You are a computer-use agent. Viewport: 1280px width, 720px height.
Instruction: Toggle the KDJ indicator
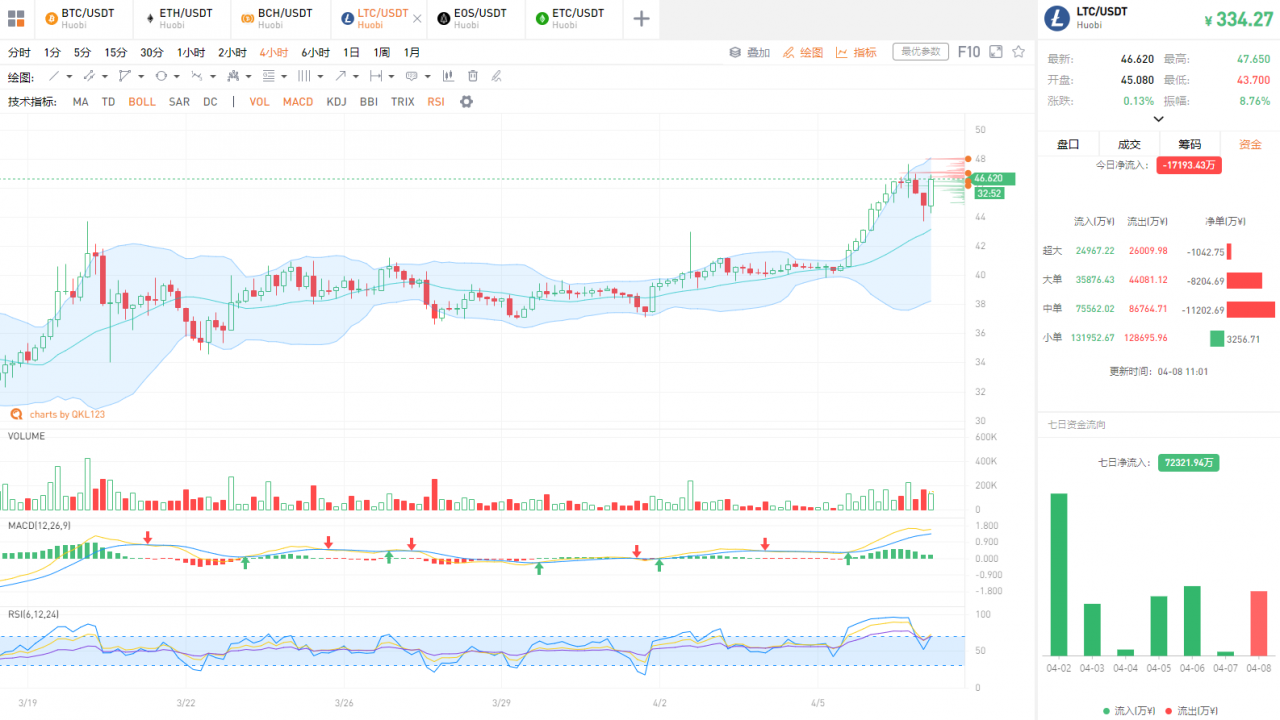[x=336, y=102]
